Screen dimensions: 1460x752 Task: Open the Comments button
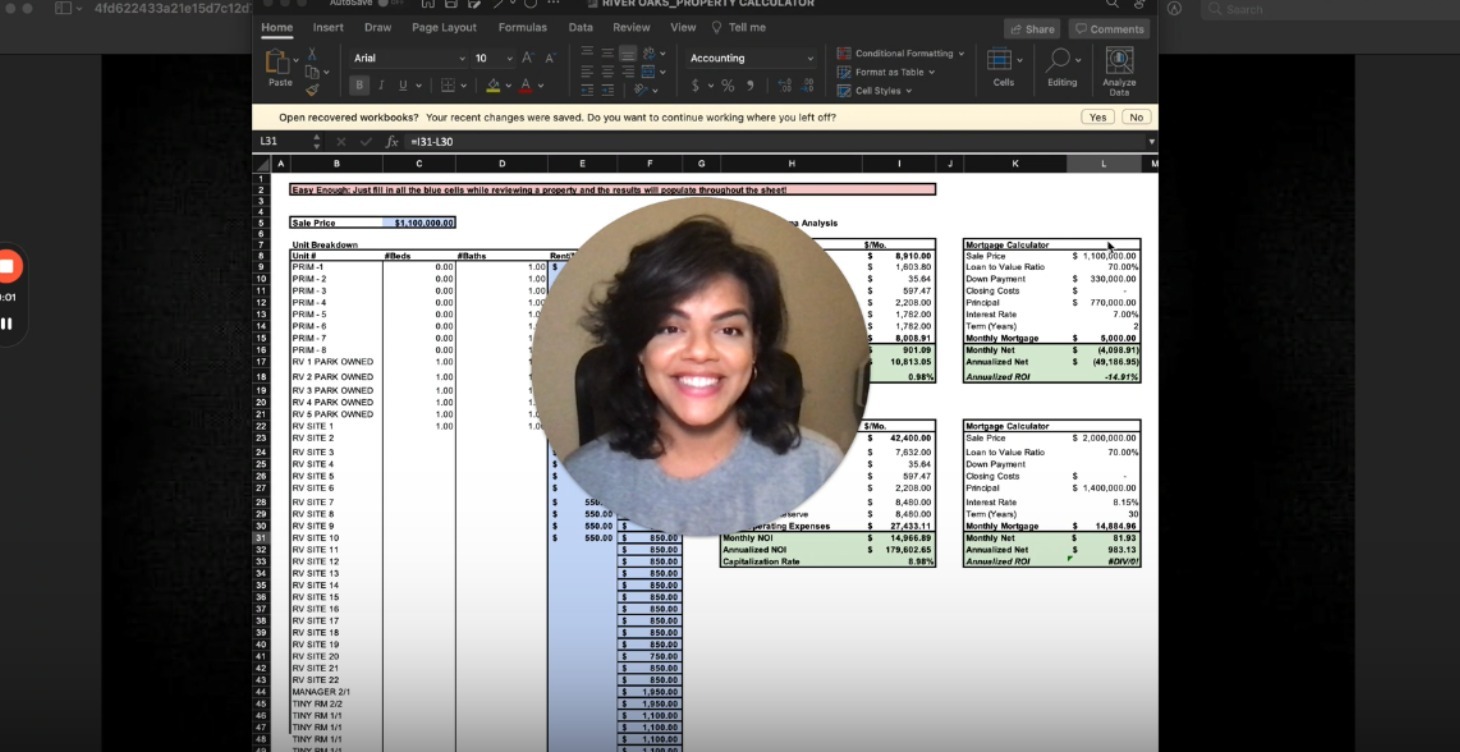point(1108,29)
